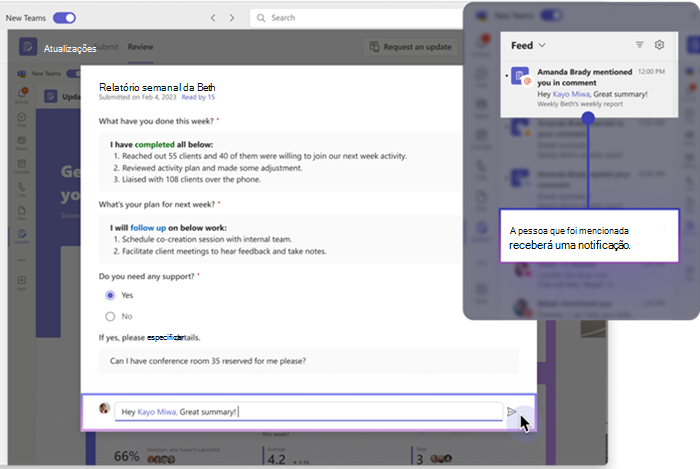Click "Weekly Beth's weekly report" feed subtitle
The height and width of the screenshot is (469, 700).
point(580,104)
